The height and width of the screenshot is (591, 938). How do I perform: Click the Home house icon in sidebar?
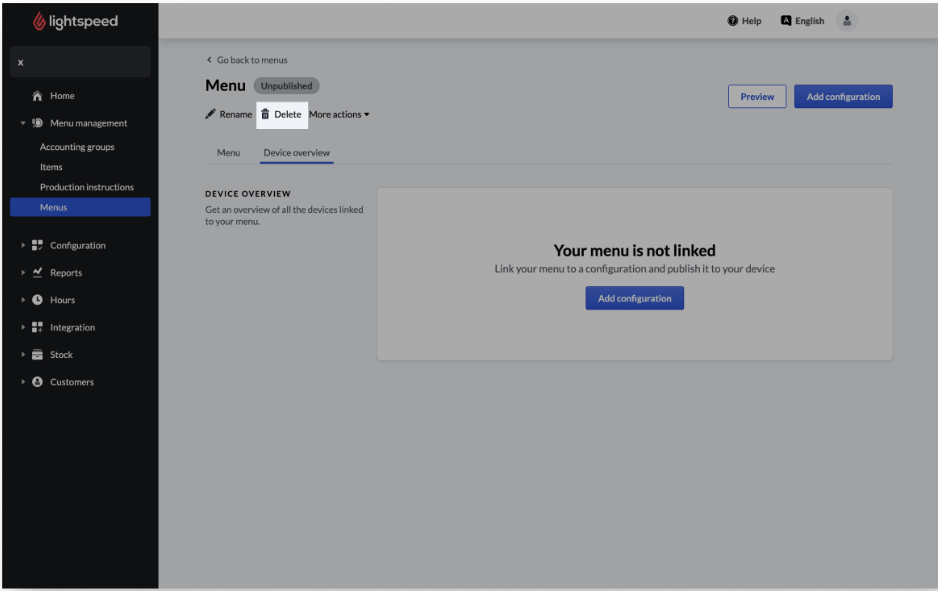click(x=38, y=96)
